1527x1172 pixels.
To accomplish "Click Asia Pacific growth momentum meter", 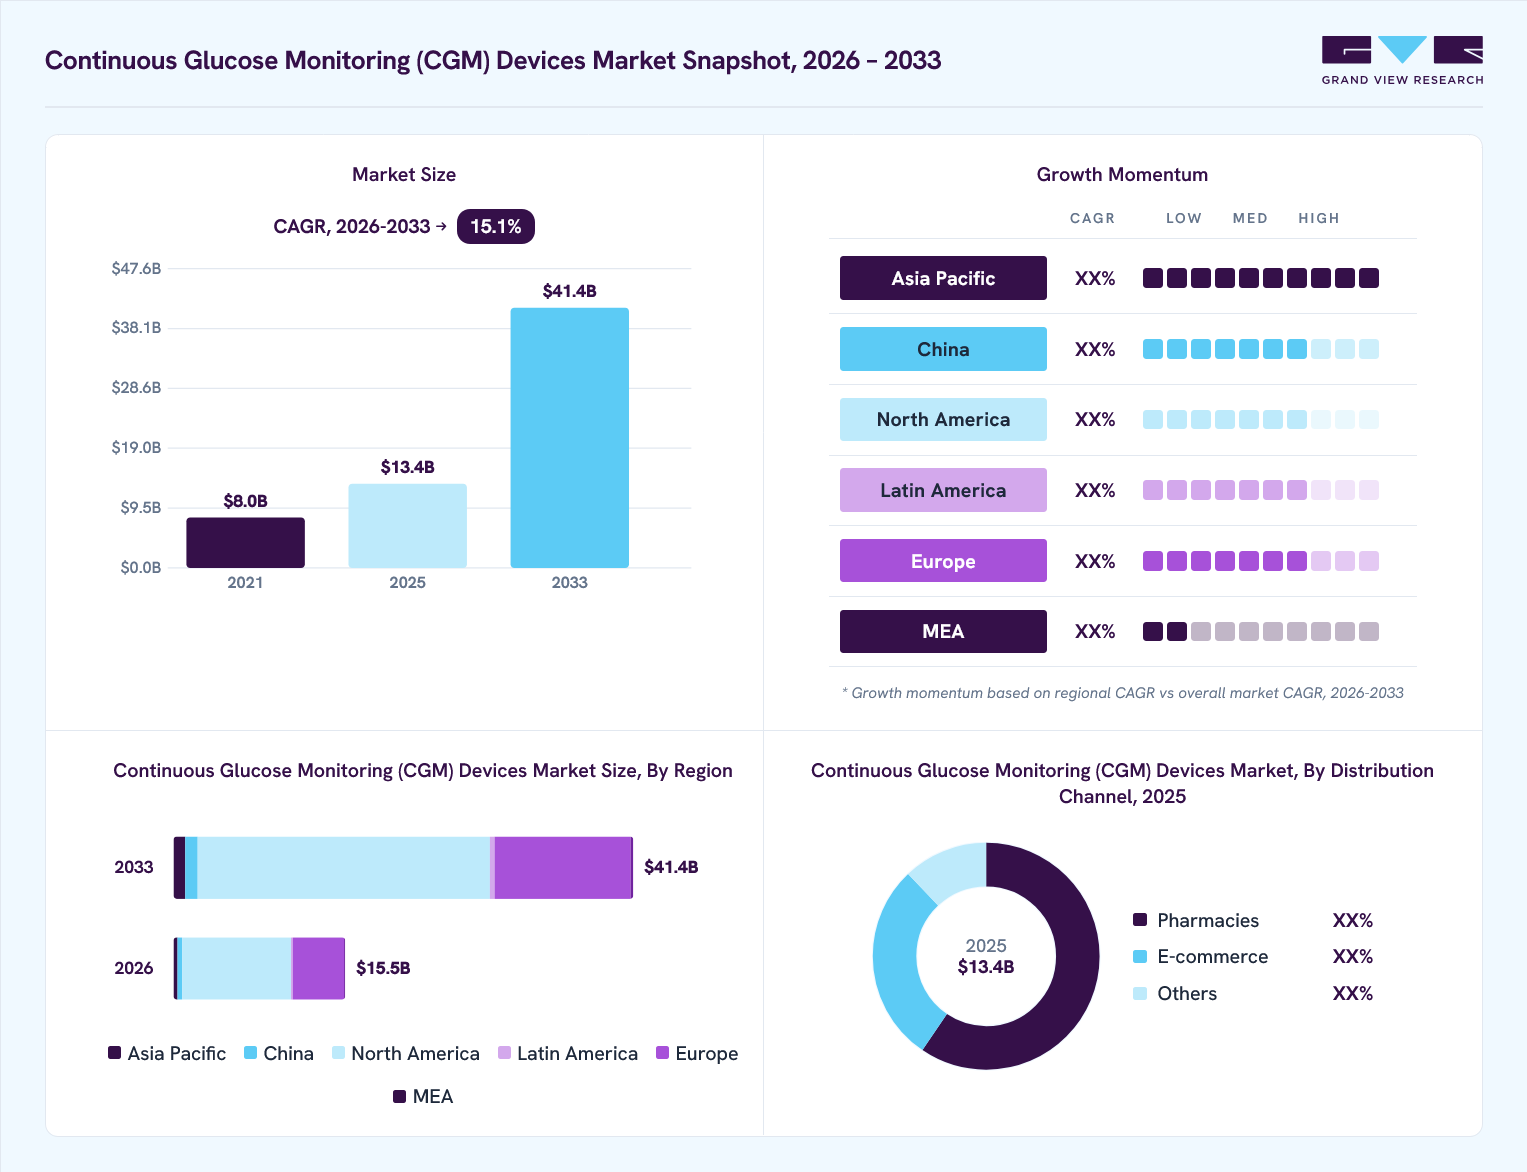I will [x=1261, y=278].
